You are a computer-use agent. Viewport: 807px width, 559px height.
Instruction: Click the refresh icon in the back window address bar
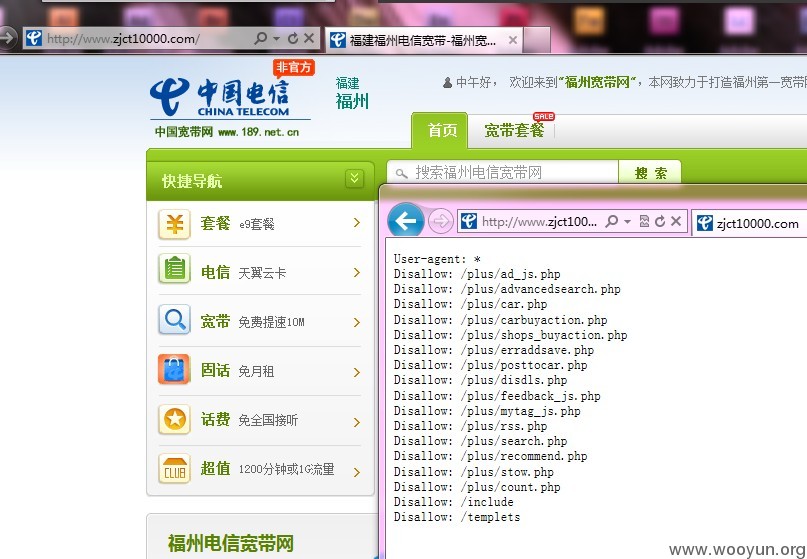tap(293, 38)
